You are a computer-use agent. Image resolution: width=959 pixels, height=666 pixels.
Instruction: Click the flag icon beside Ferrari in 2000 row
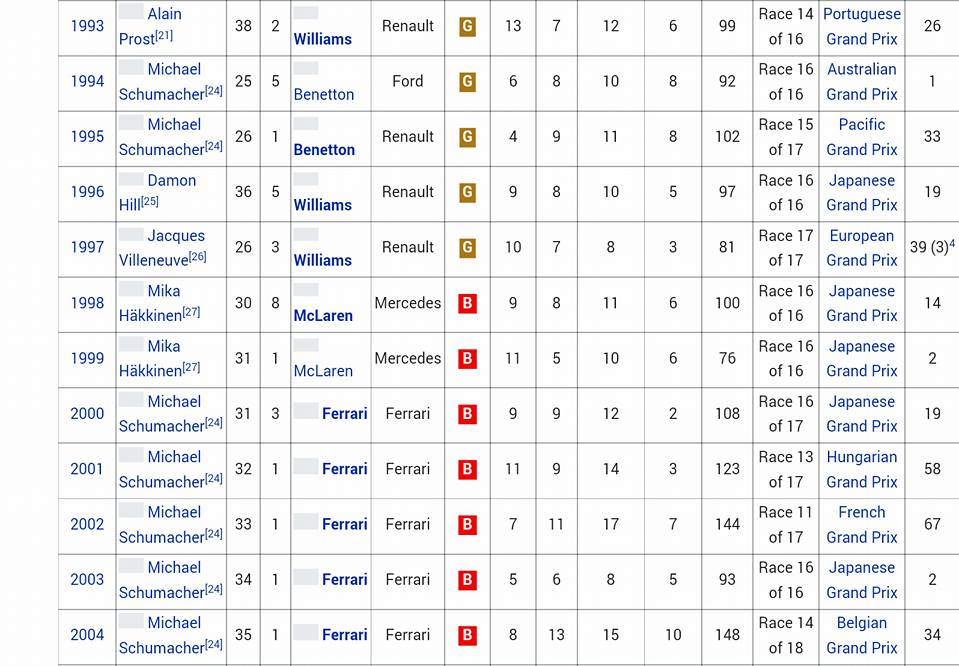click(306, 412)
